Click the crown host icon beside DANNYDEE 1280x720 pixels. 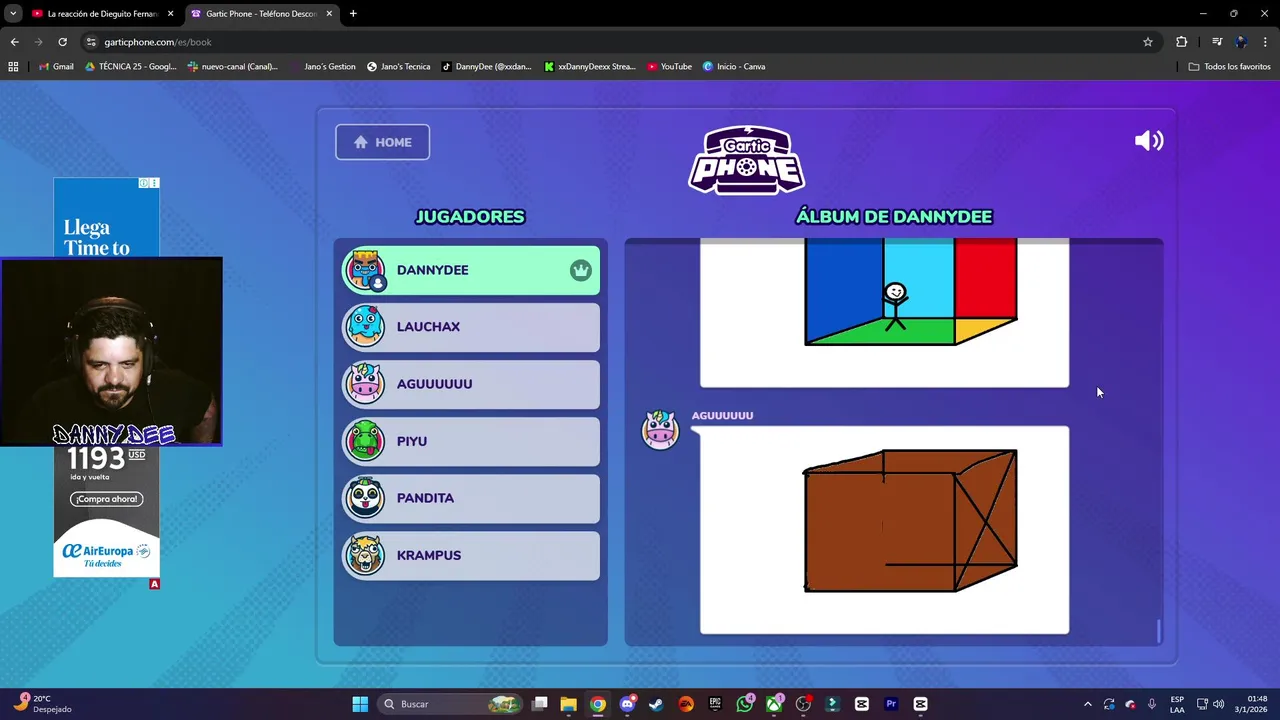pos(581,270)
